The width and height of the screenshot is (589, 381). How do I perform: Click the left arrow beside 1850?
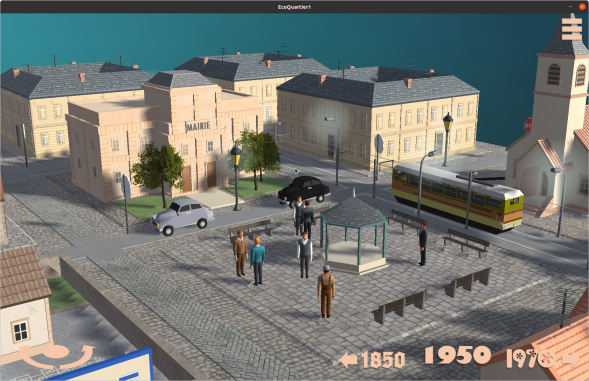[348, 360]
